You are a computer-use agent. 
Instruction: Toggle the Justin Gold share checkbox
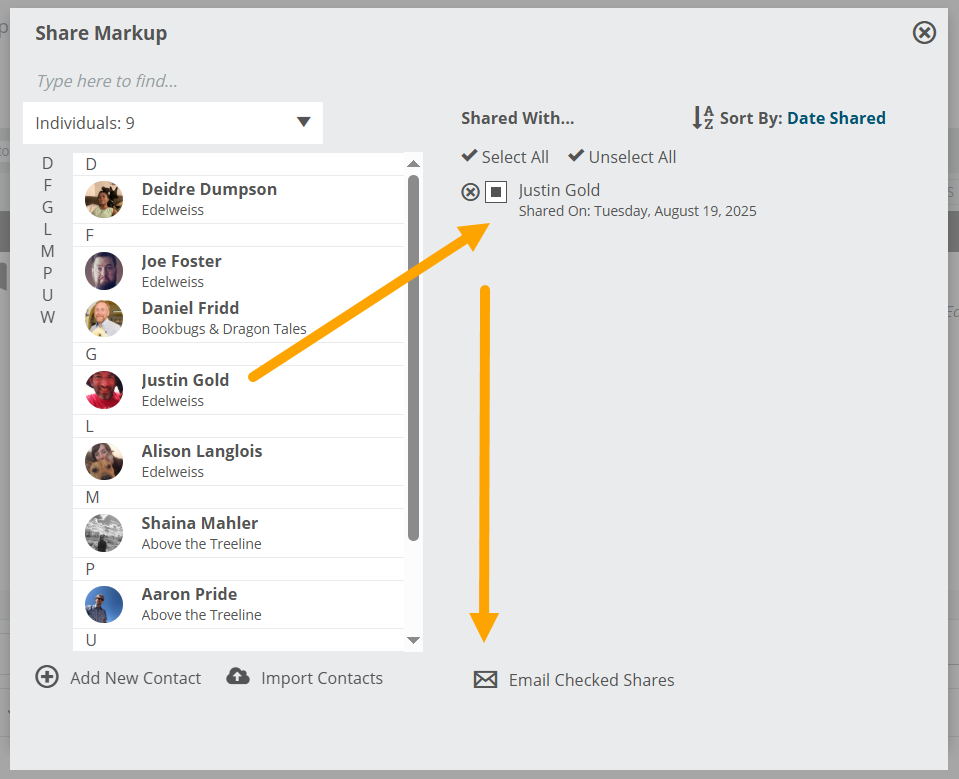[496, 192]
